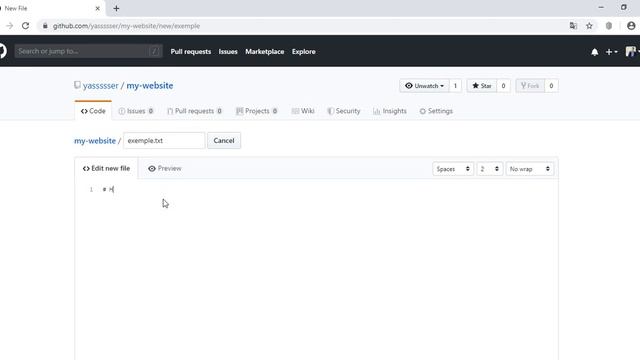Click the watchers count 1
Image resolution: width=640 pixels, height=360 pixels.
(455, 86)
